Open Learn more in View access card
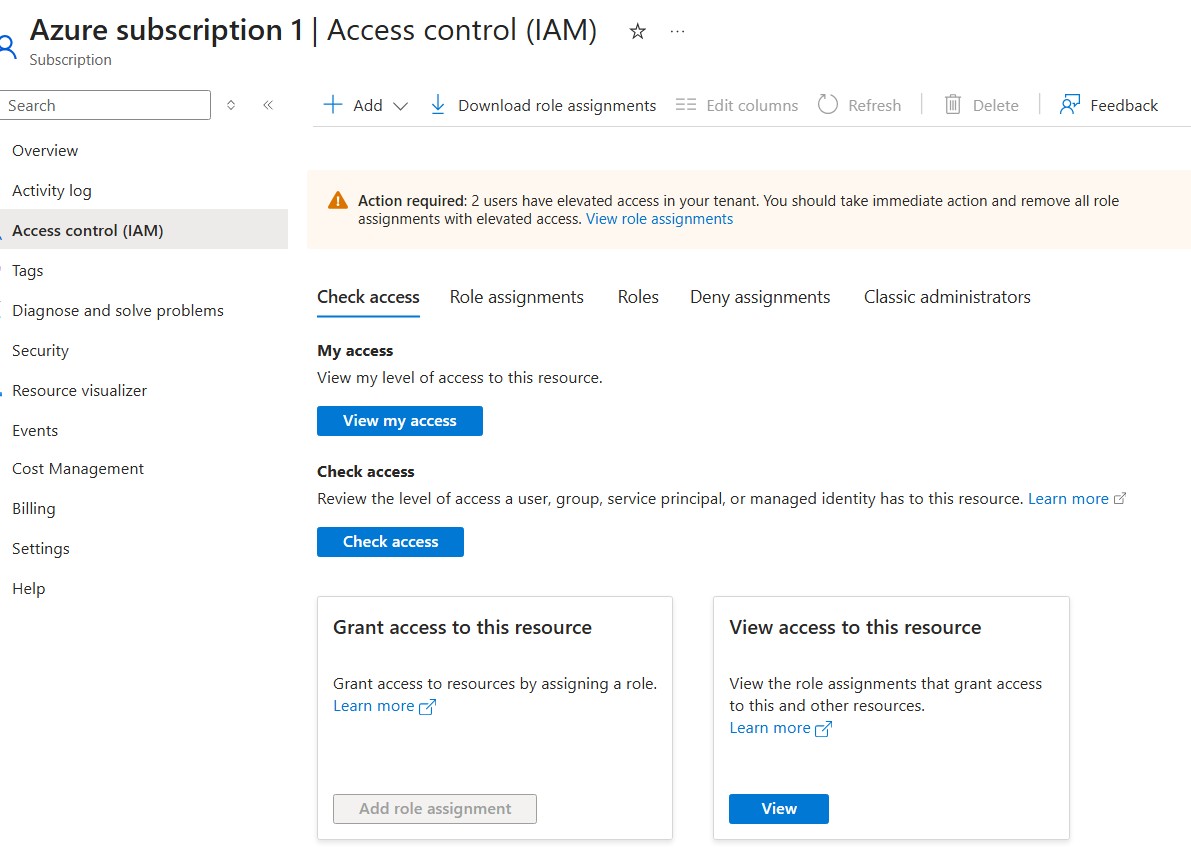The image size is (1191, 857). point(769,728)
